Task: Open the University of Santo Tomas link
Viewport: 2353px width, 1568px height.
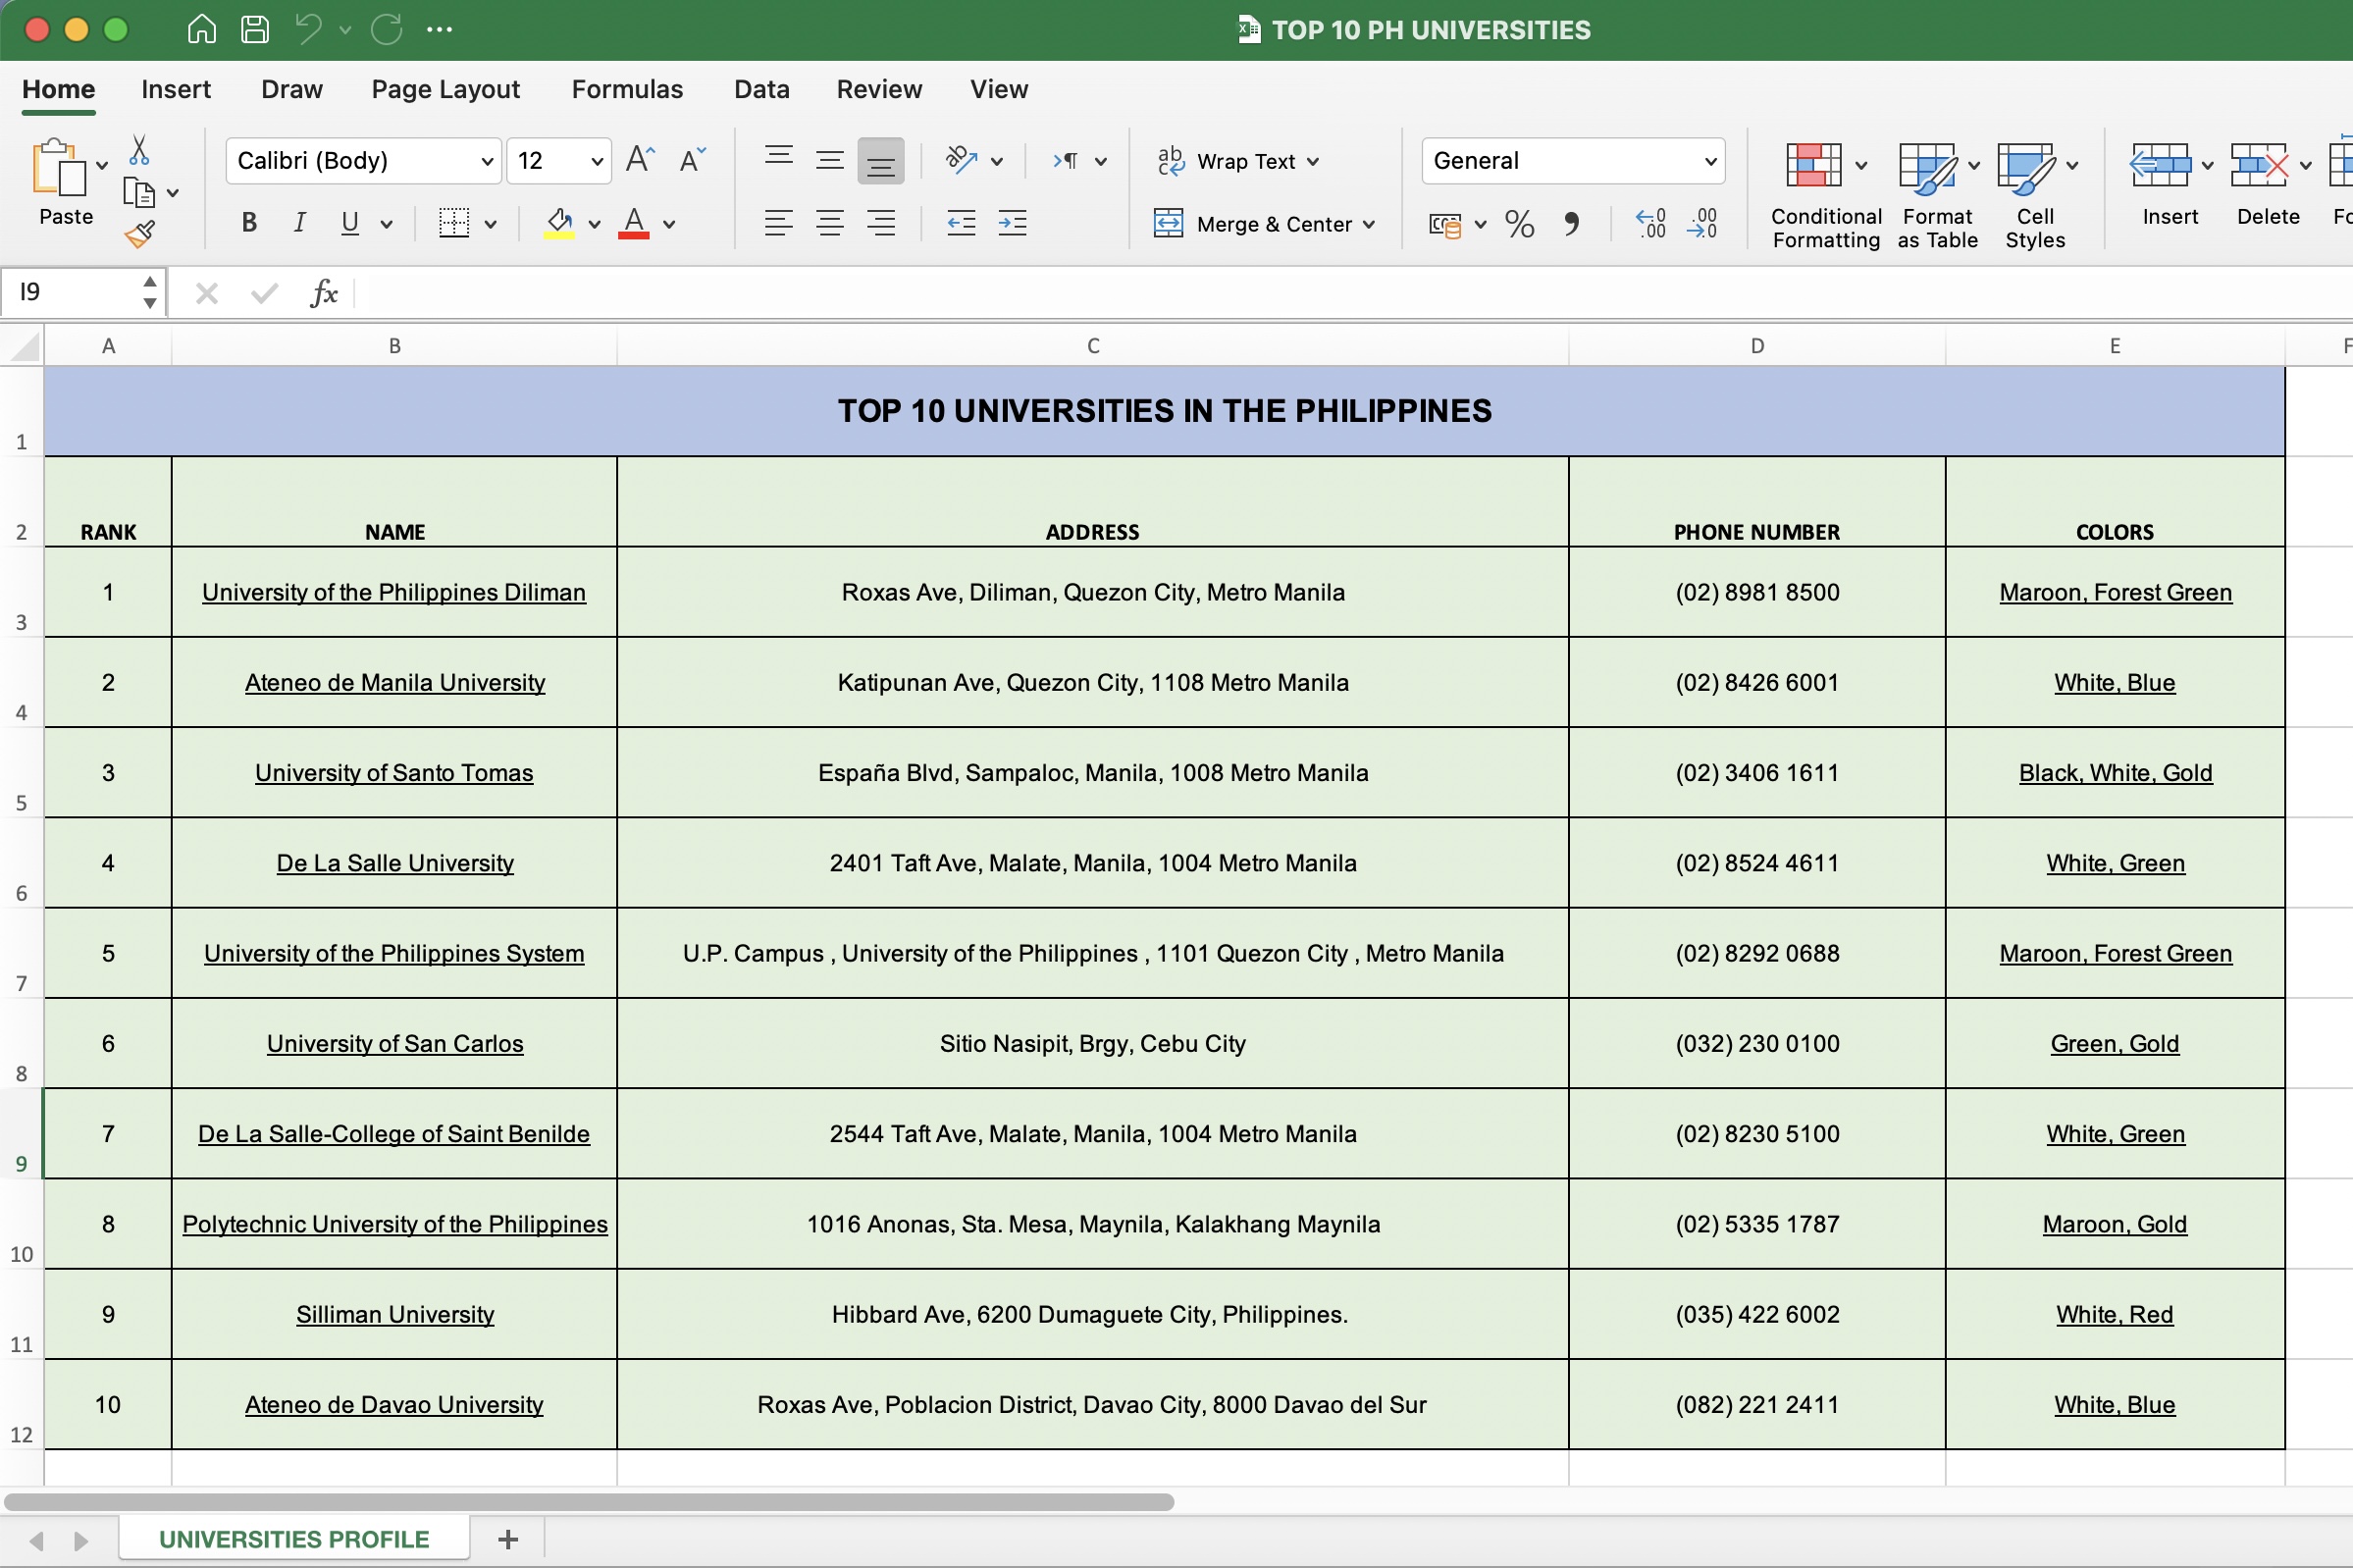Action: coord(394,773)
